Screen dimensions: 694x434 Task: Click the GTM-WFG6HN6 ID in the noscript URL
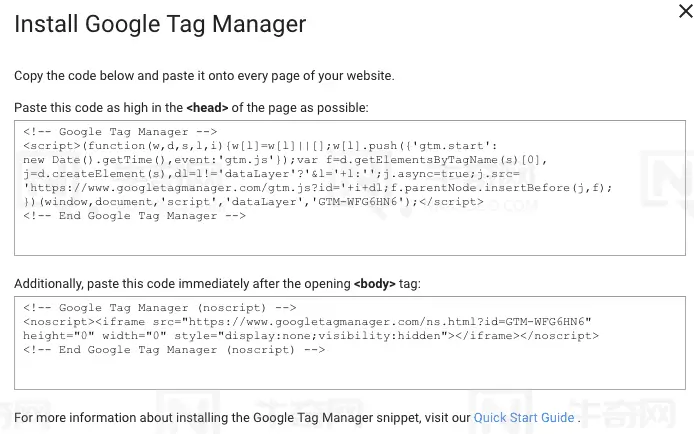pyautogui.click(x=545, y=322)
